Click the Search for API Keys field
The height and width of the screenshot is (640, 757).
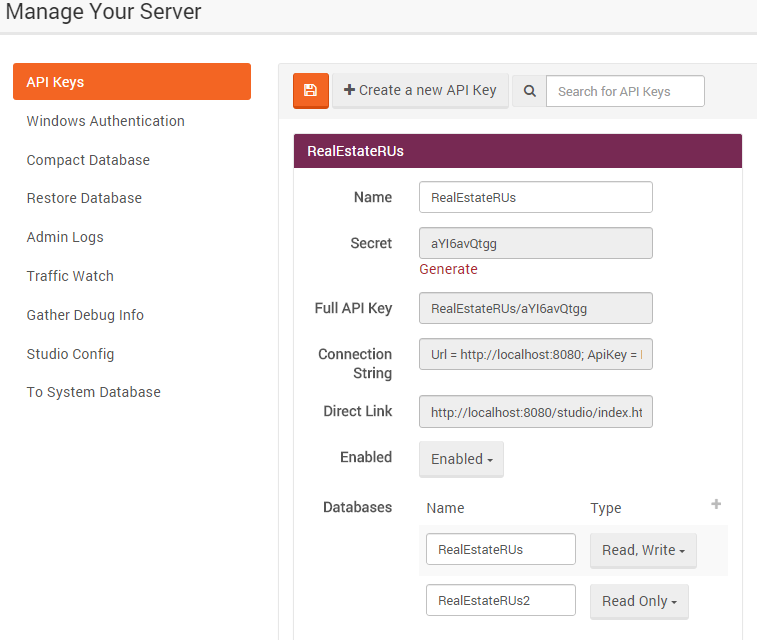point(625,91)
